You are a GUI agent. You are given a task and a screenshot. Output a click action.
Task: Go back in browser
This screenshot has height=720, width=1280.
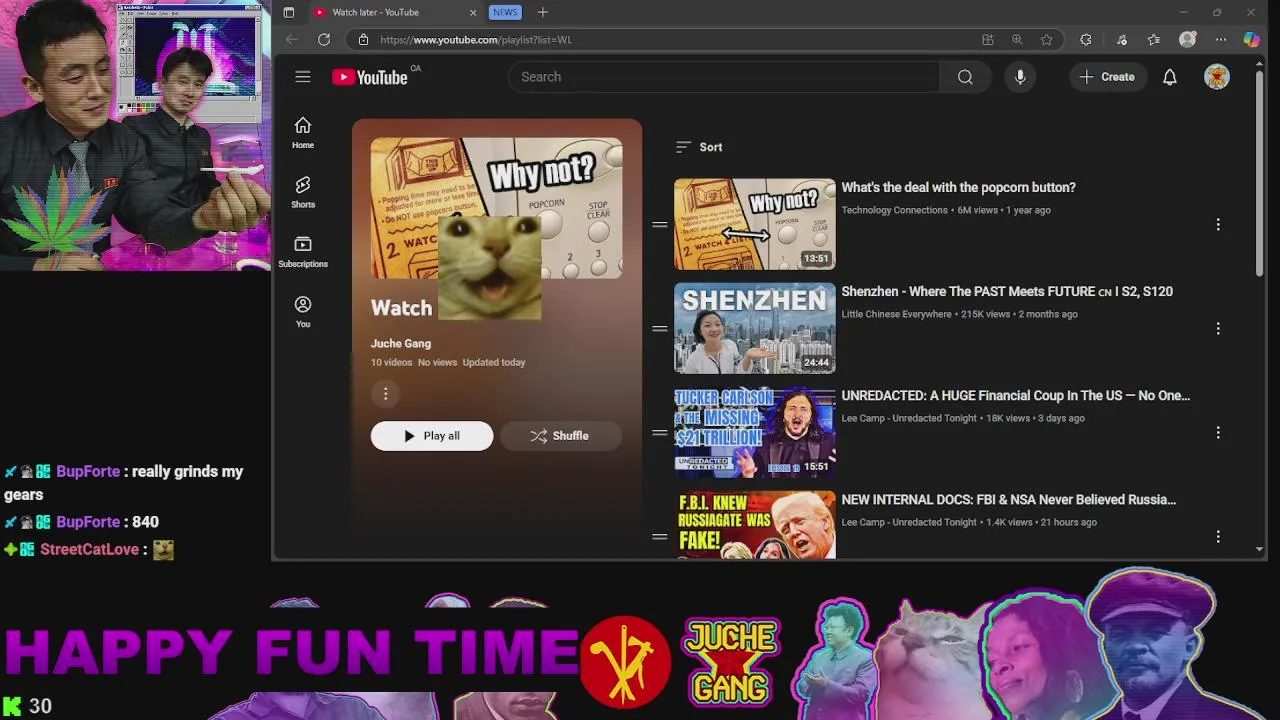tap(291, 40)
